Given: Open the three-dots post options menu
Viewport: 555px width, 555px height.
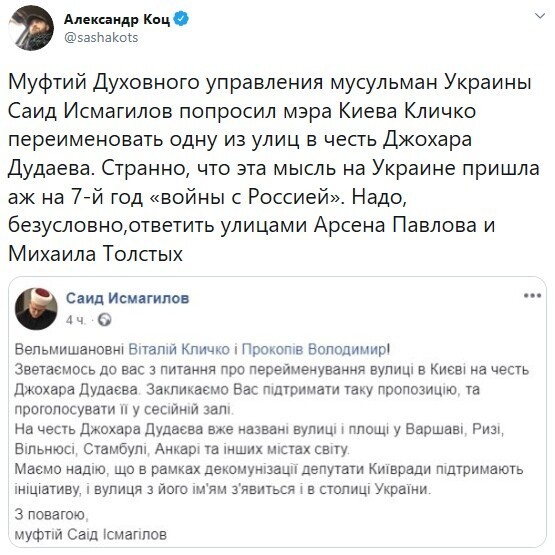Looking at the screenshot, I should (532, 296).
